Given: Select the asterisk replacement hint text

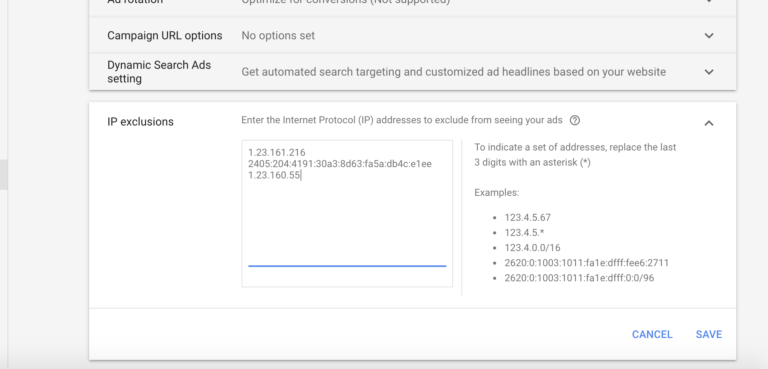Looking at the screenshot, I should coord(575,155).
